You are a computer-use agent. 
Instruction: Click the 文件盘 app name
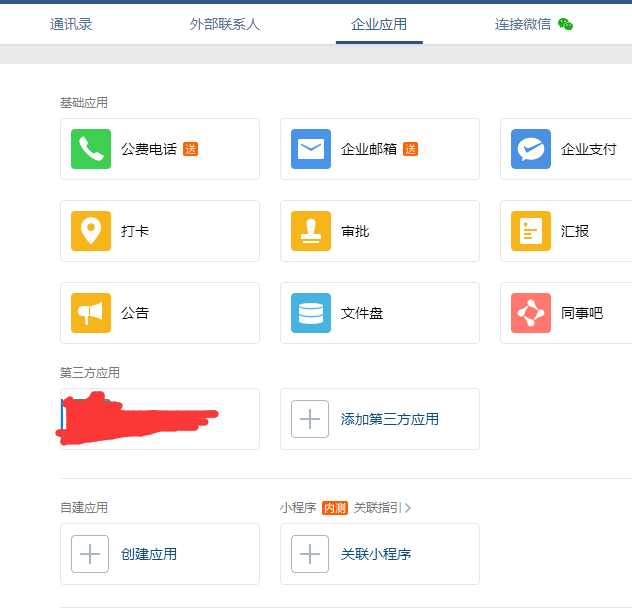(362, 313)
